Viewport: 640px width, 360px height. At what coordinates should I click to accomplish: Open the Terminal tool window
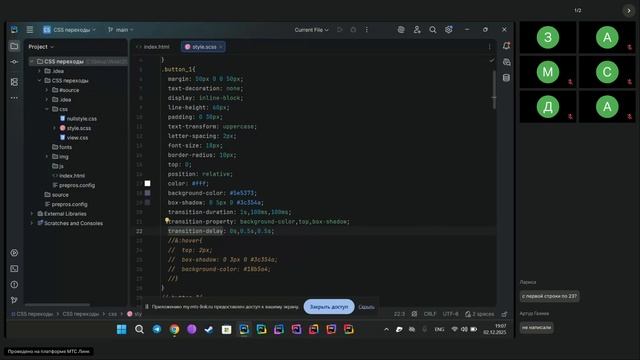point(14,269)
